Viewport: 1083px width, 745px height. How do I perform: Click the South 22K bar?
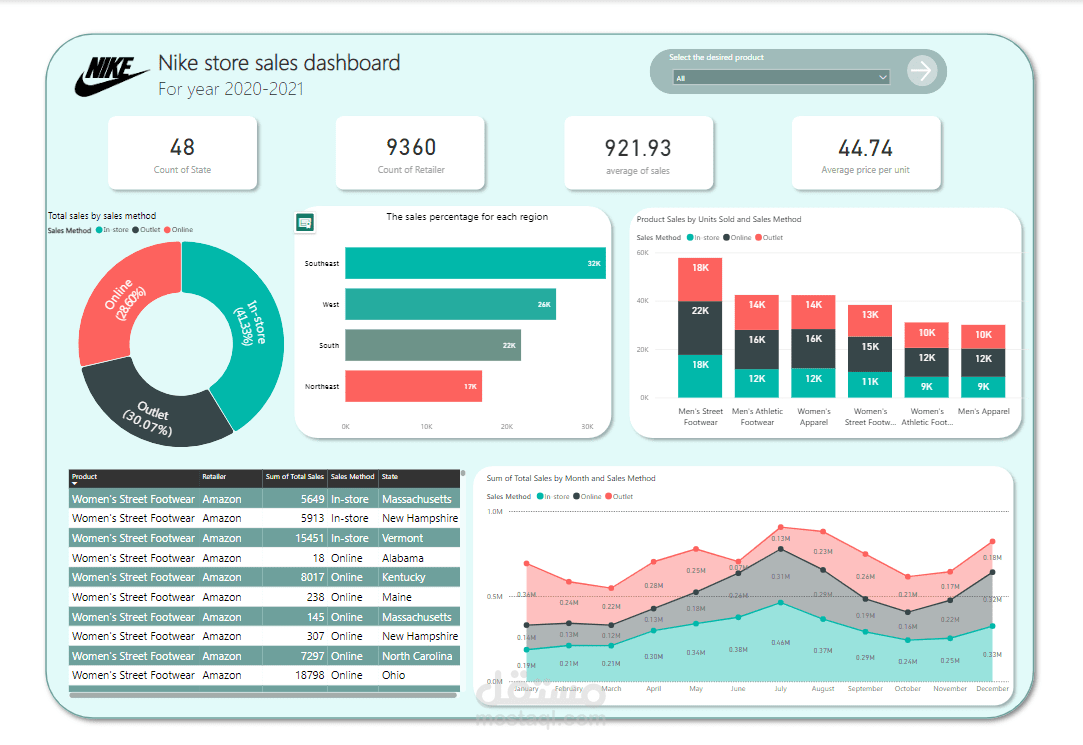(433, 345)
